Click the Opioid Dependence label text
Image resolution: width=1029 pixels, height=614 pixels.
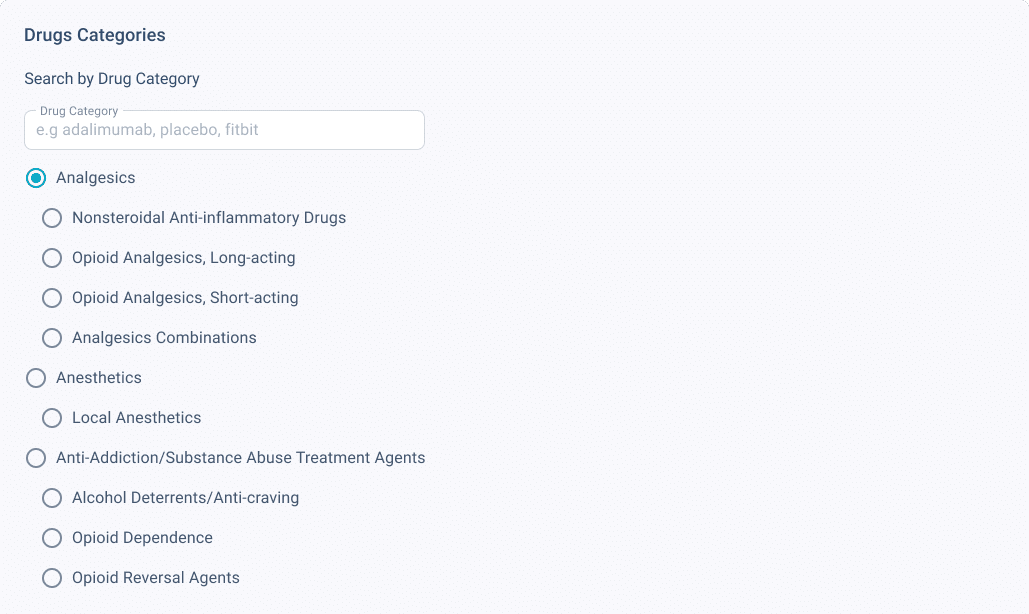(x=142, y=538)
